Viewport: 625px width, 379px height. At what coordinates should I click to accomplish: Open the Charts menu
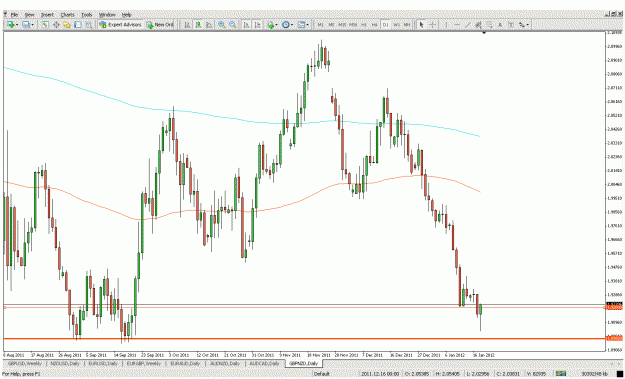tap(67, 15)
